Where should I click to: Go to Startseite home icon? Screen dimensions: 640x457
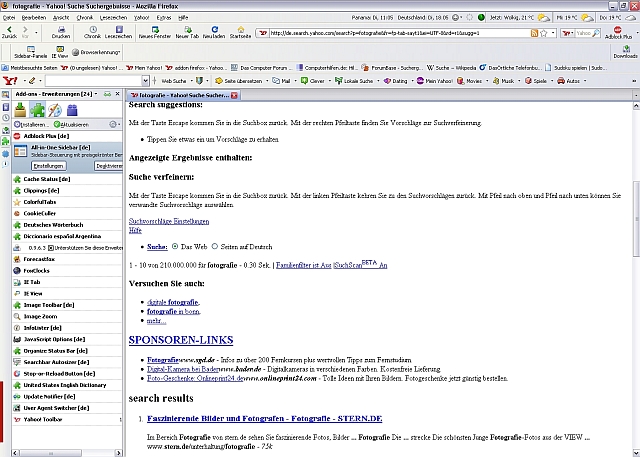[x=240, y=30]
